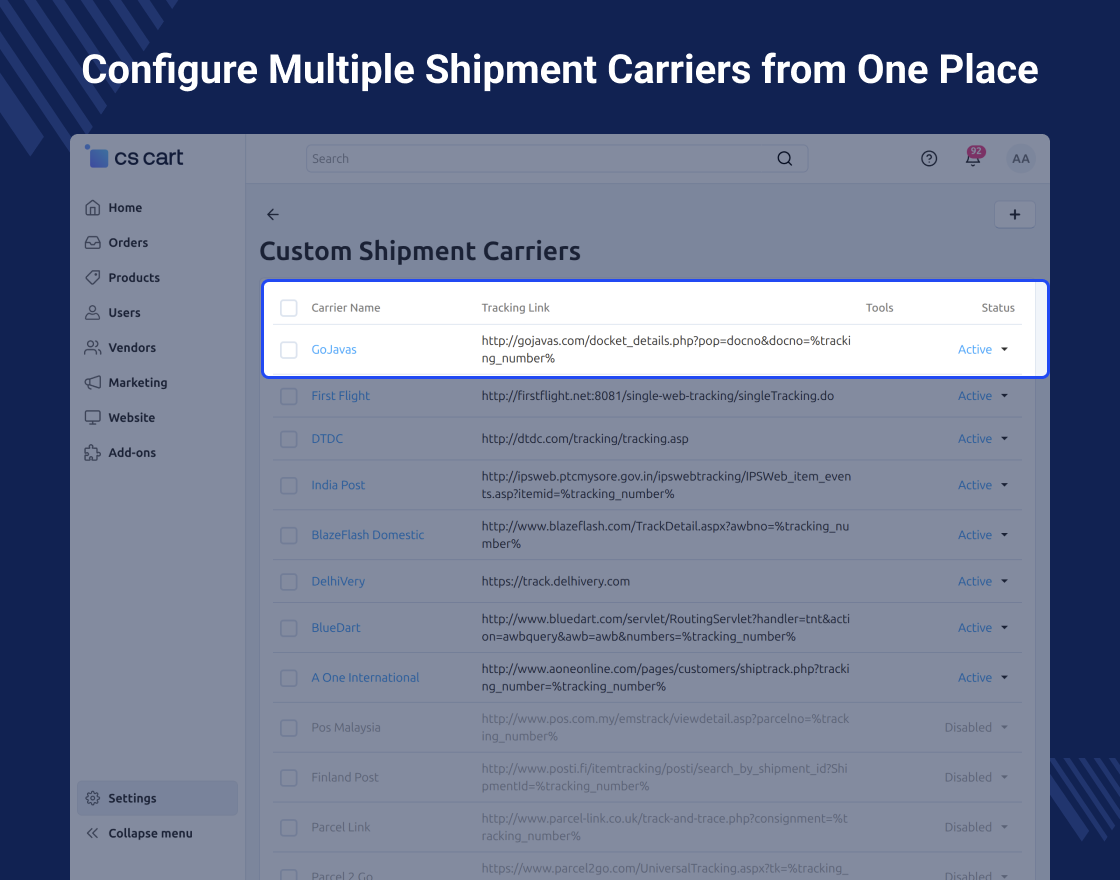Open the BlazeFlash Domestic carrier link
This screenshot has height=880, width=1120.
point(368,535)
